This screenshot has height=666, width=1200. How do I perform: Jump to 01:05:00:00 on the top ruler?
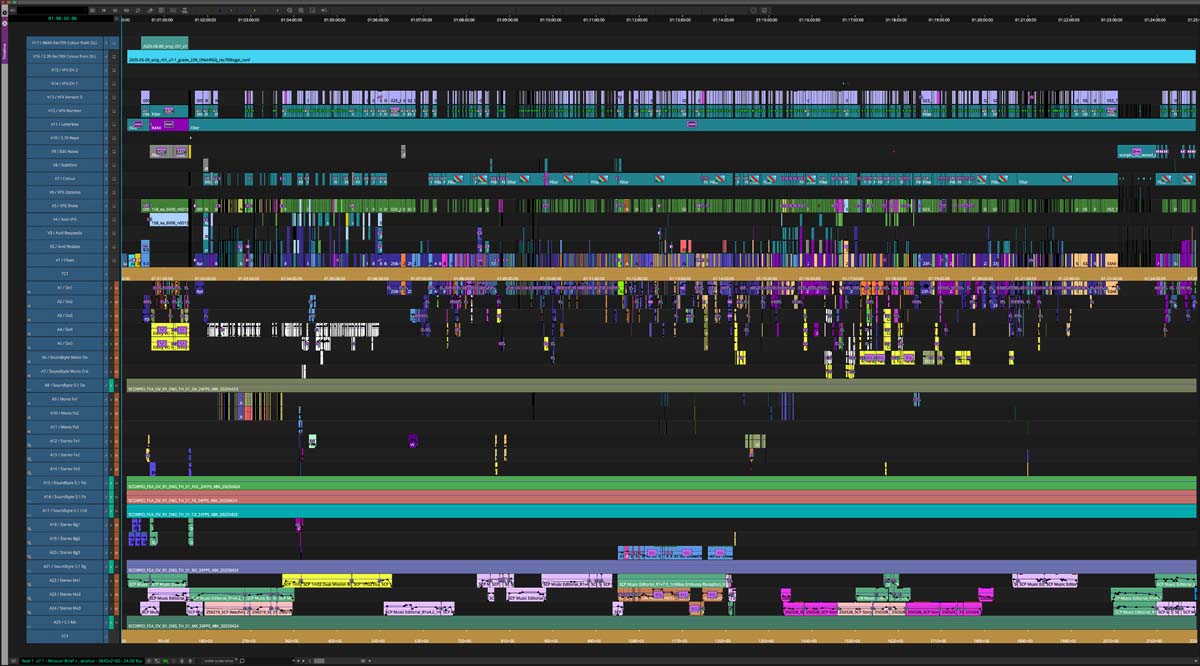[333, 19]
